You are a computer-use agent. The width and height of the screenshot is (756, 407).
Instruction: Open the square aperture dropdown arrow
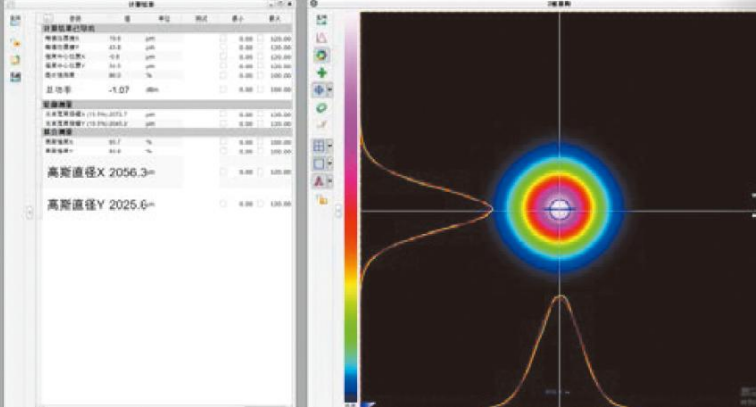[x=331, y=163]
